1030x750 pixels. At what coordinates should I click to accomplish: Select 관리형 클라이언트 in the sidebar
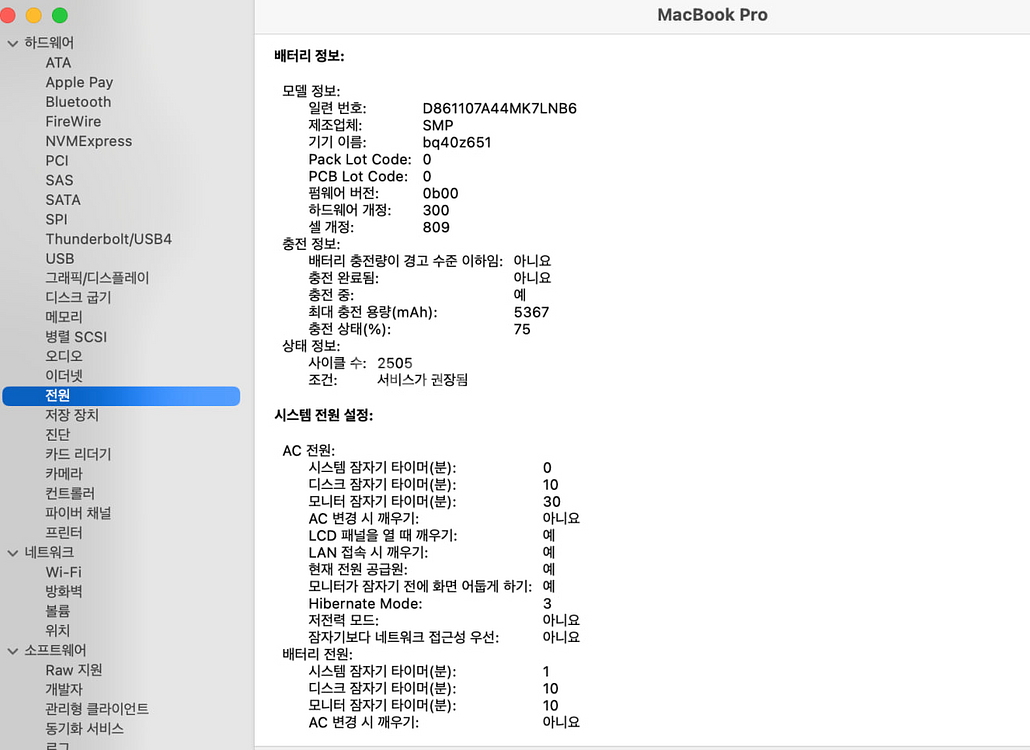[x=97, y=709]
